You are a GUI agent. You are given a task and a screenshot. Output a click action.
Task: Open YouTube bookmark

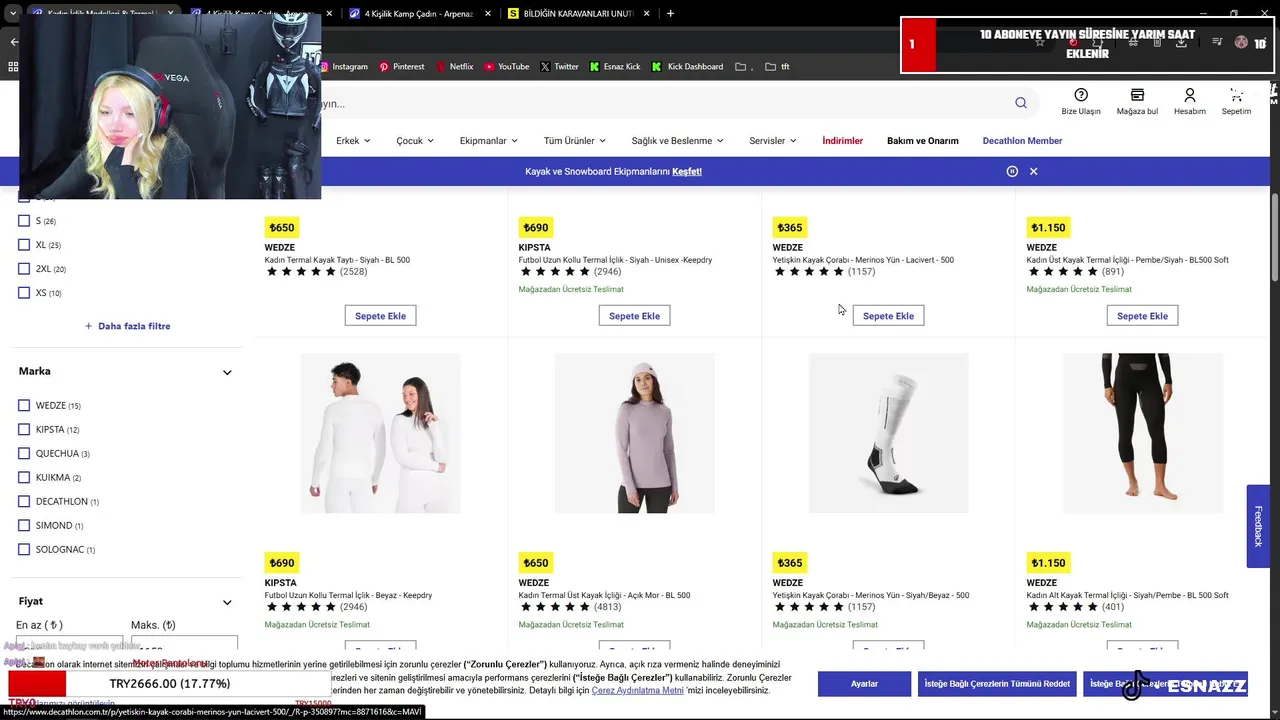507,67
